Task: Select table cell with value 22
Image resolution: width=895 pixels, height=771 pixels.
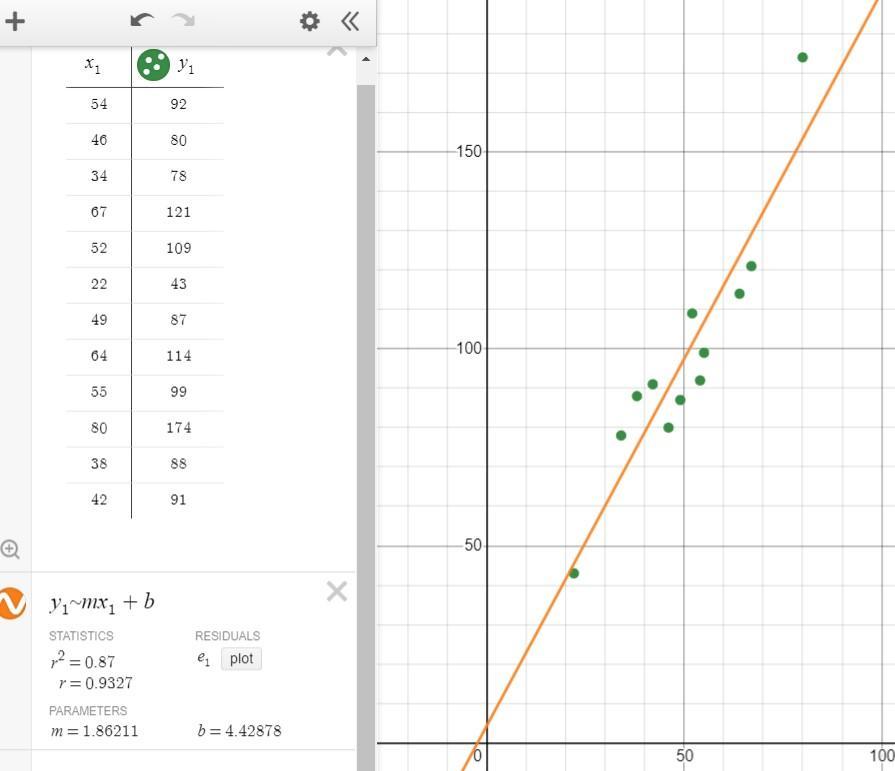Action: pyautogui.click(x=99, y=284)
